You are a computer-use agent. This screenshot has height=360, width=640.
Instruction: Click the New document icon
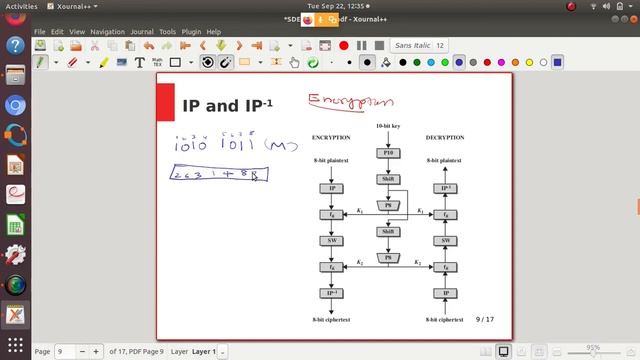click(x=58, y=45)
